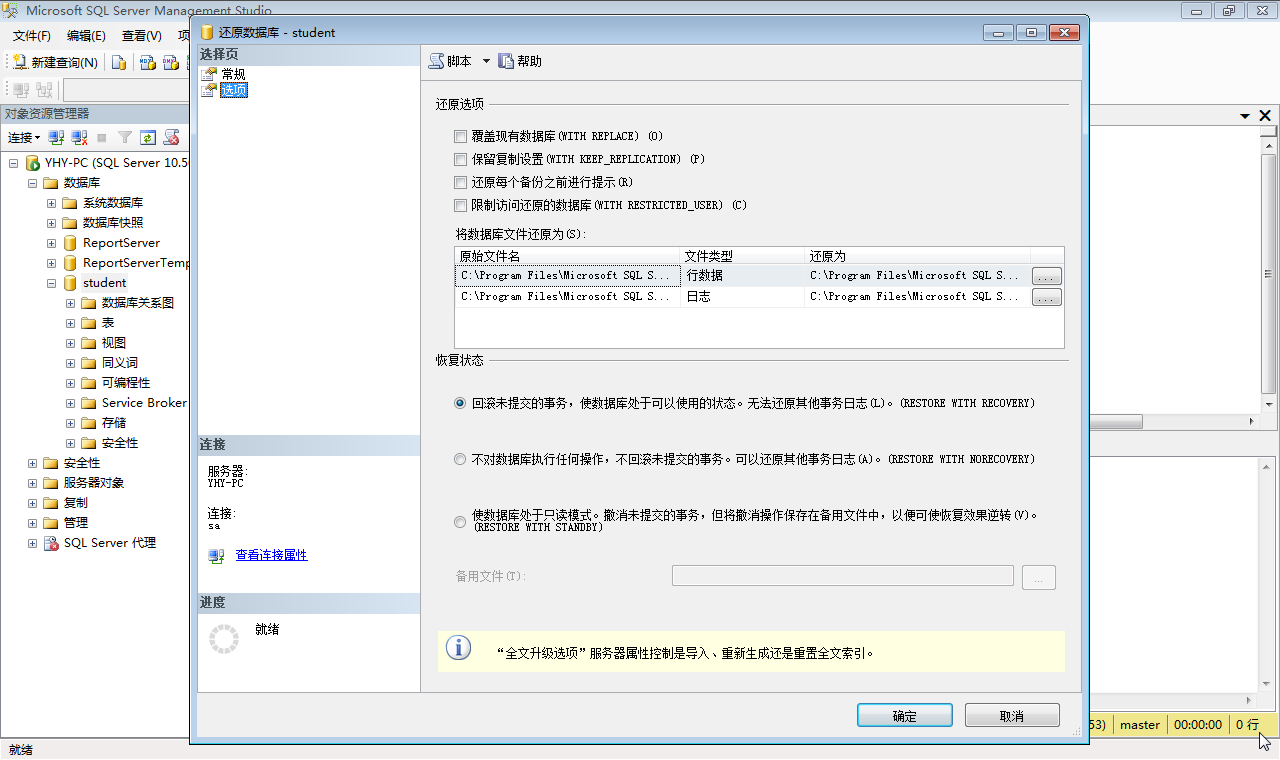Click the 帮助 help icon in dialog toolbar
This screenshot has width=1280, height=760.
(506, 61)
